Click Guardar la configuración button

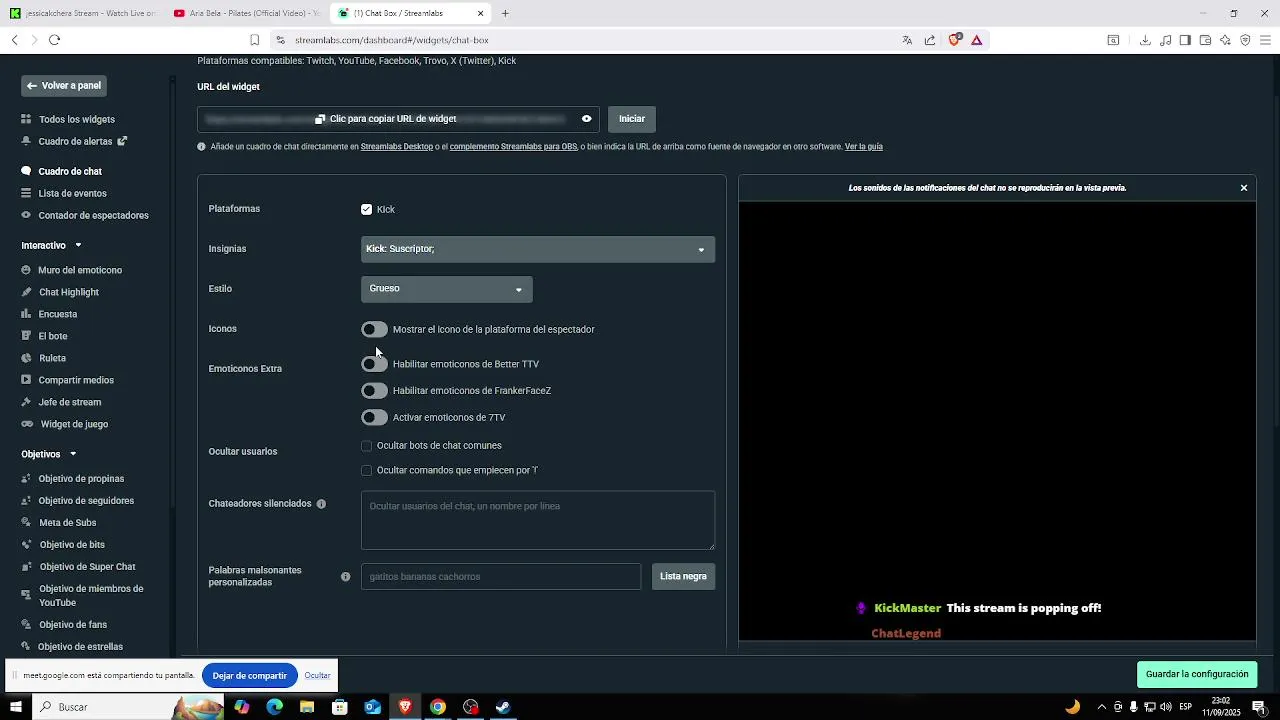pyautogui.click(x=1197, y=674)
